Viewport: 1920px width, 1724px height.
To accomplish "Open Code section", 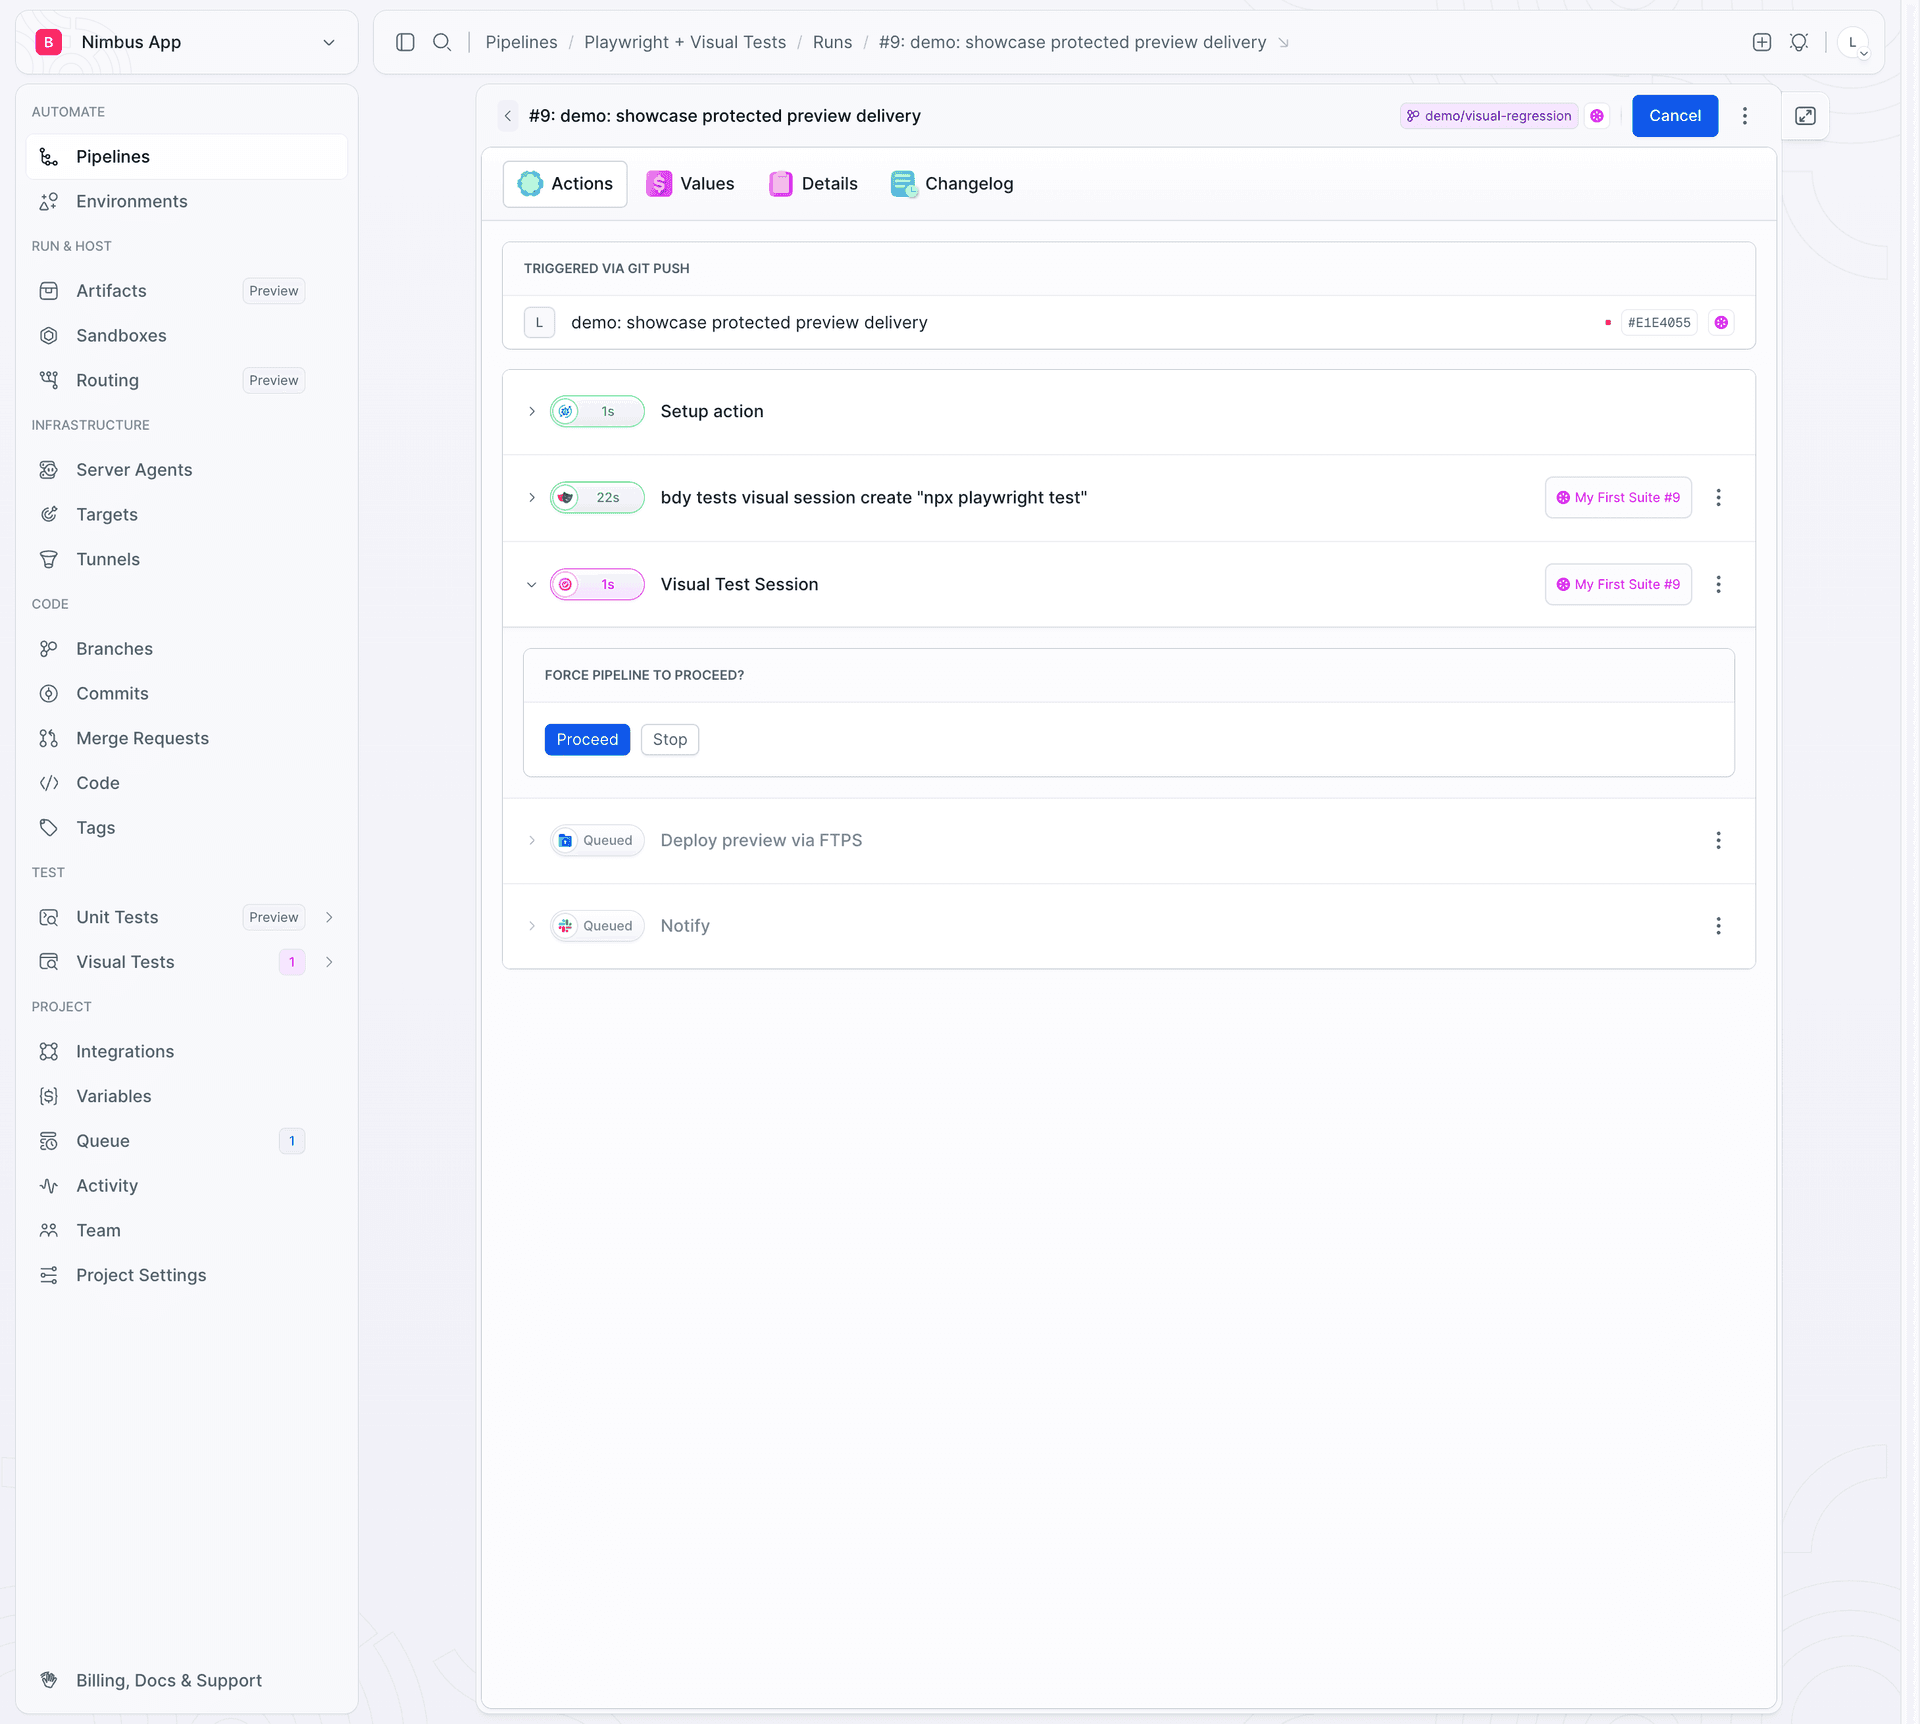I will click(x=186, y=783).
